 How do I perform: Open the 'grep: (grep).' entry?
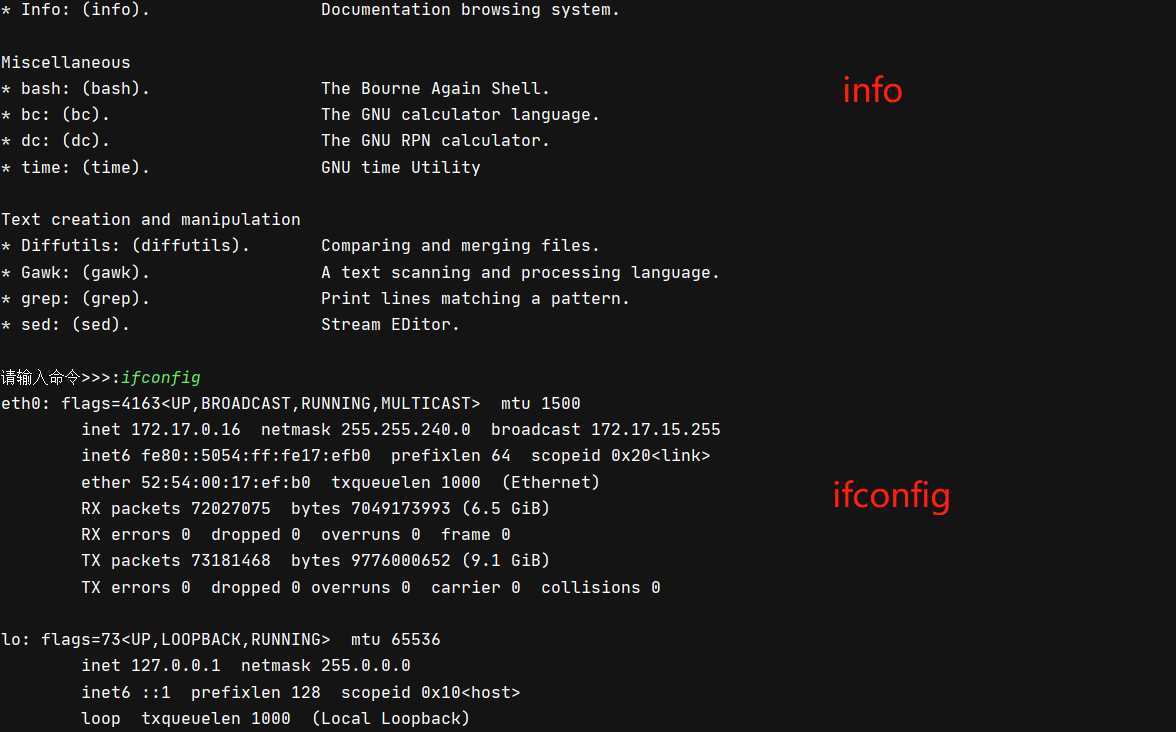85,298
